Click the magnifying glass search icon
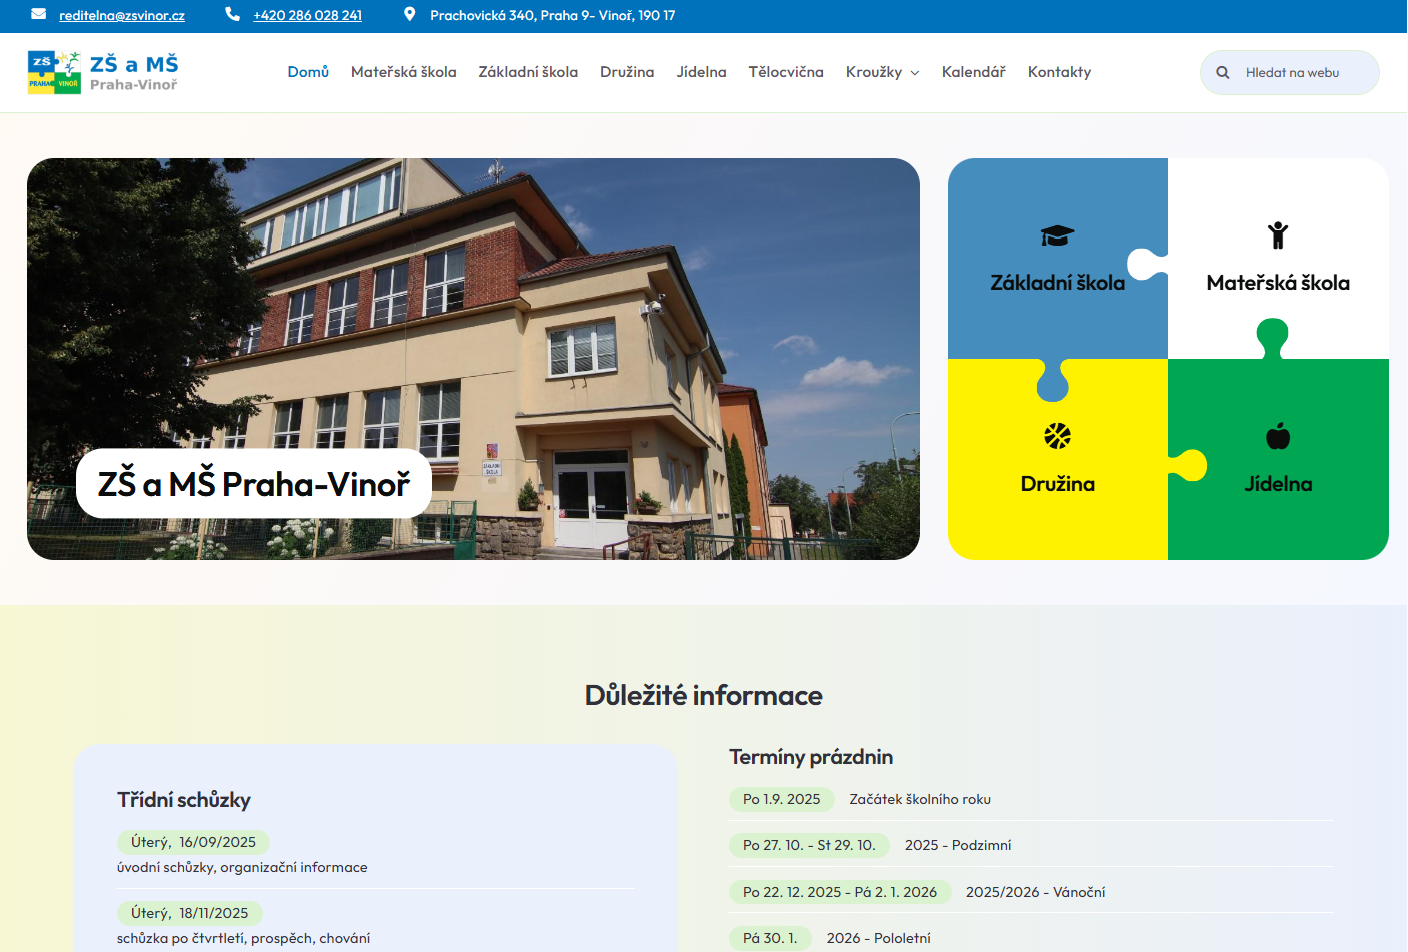 click(x=1222, y=72)
